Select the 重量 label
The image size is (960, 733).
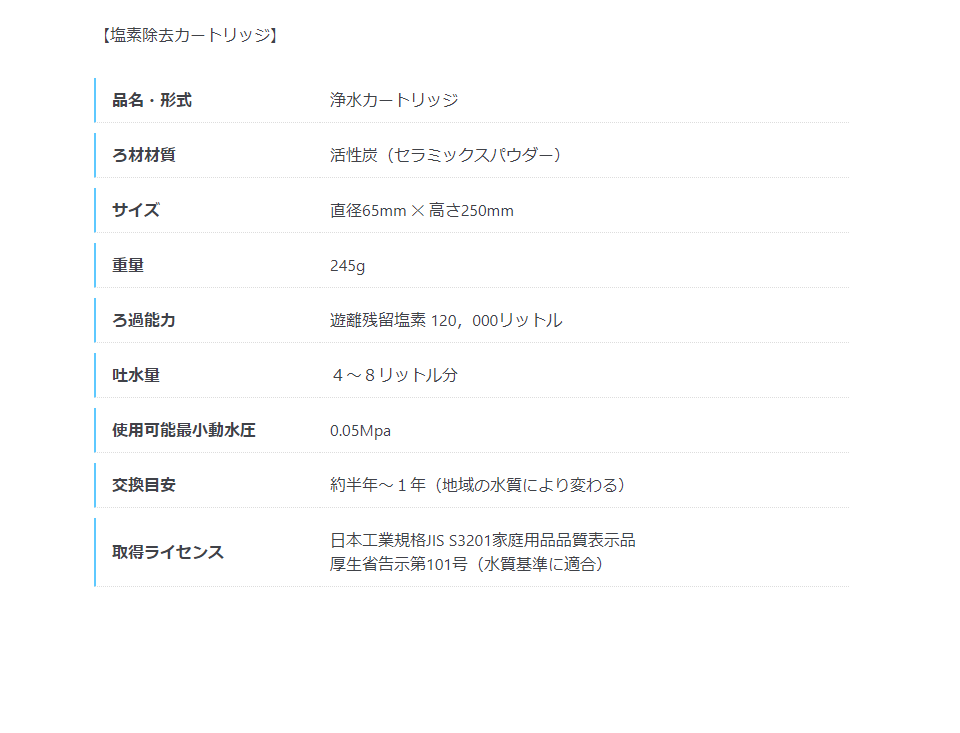click(128, 265)
